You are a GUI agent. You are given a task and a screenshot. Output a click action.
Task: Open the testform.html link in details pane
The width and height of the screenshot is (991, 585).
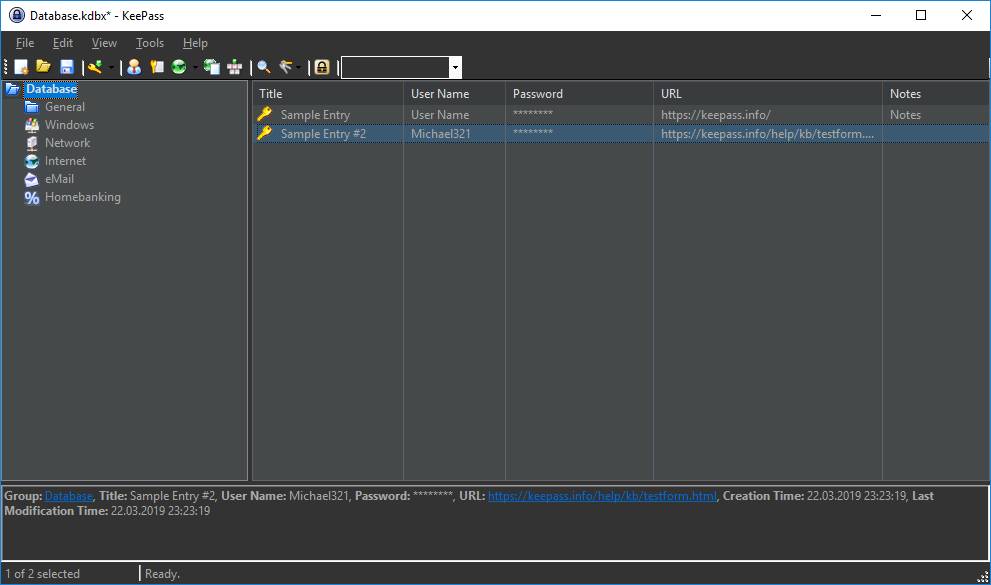pyautogui.click(x=602, y=496)
